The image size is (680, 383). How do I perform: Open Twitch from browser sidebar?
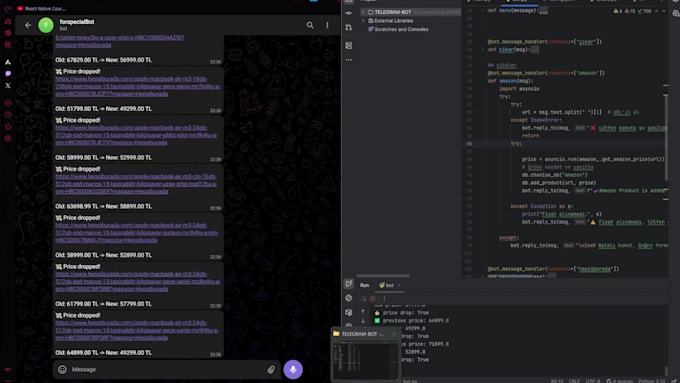[x=8, y=74]
